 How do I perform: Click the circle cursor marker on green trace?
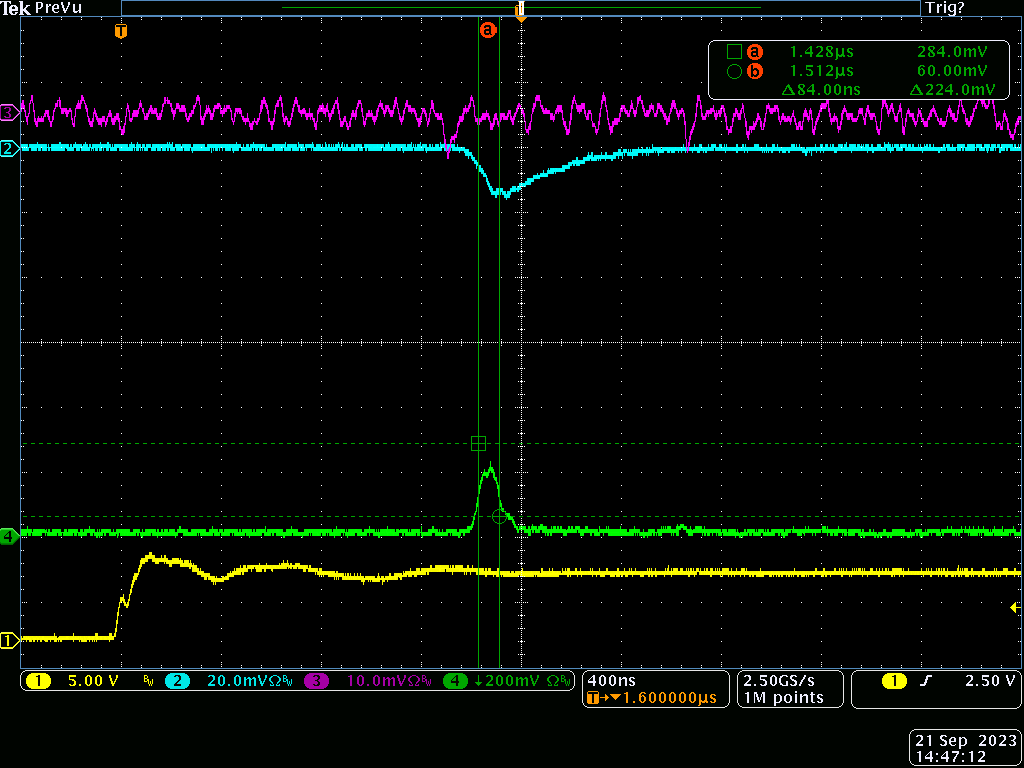(x=499, y=516)
